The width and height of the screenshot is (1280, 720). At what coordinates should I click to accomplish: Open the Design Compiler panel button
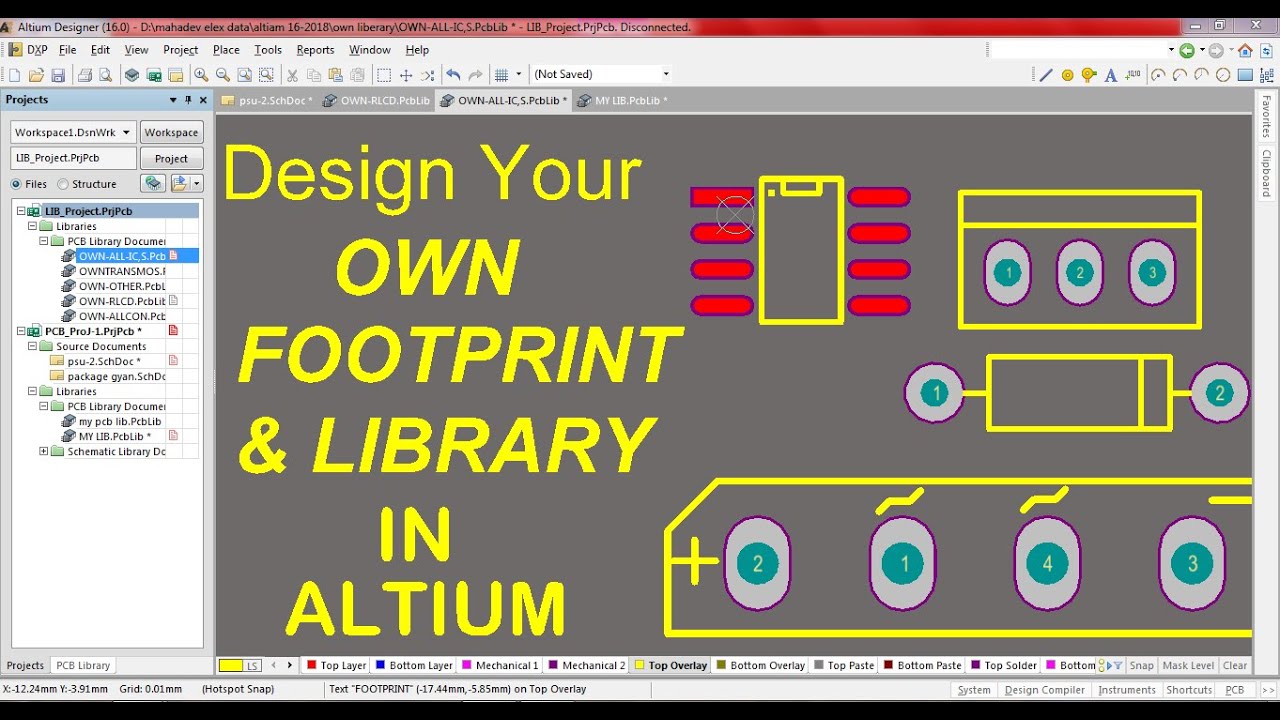[1044, 690]
